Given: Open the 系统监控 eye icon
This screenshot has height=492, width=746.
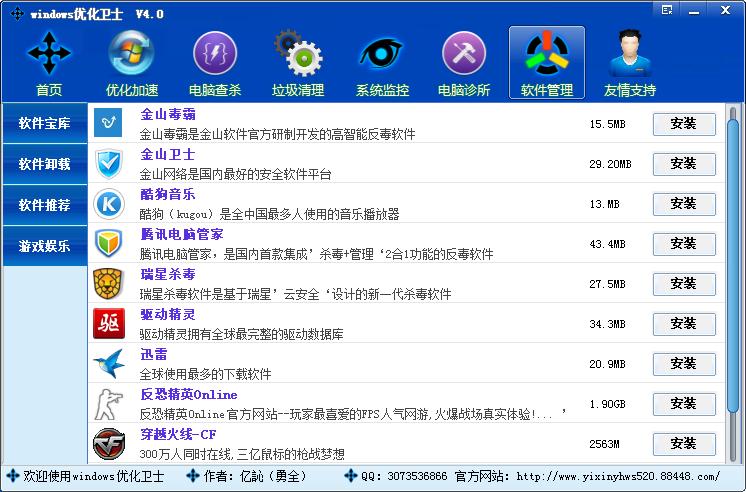Looking at the screenshot, I should tap(381, 53).
